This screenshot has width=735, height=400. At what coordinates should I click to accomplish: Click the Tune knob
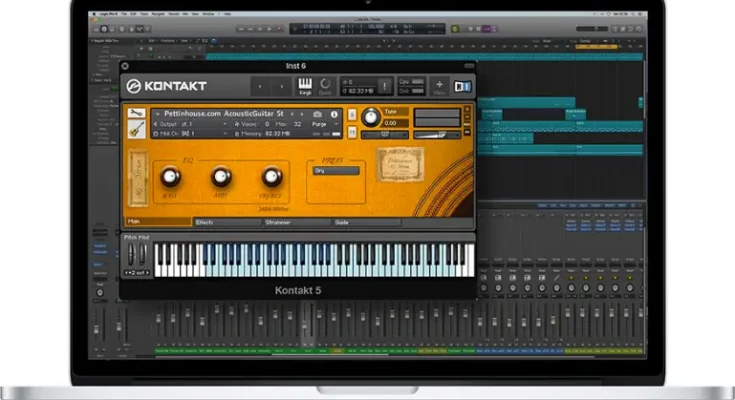(x=371, y=118)
